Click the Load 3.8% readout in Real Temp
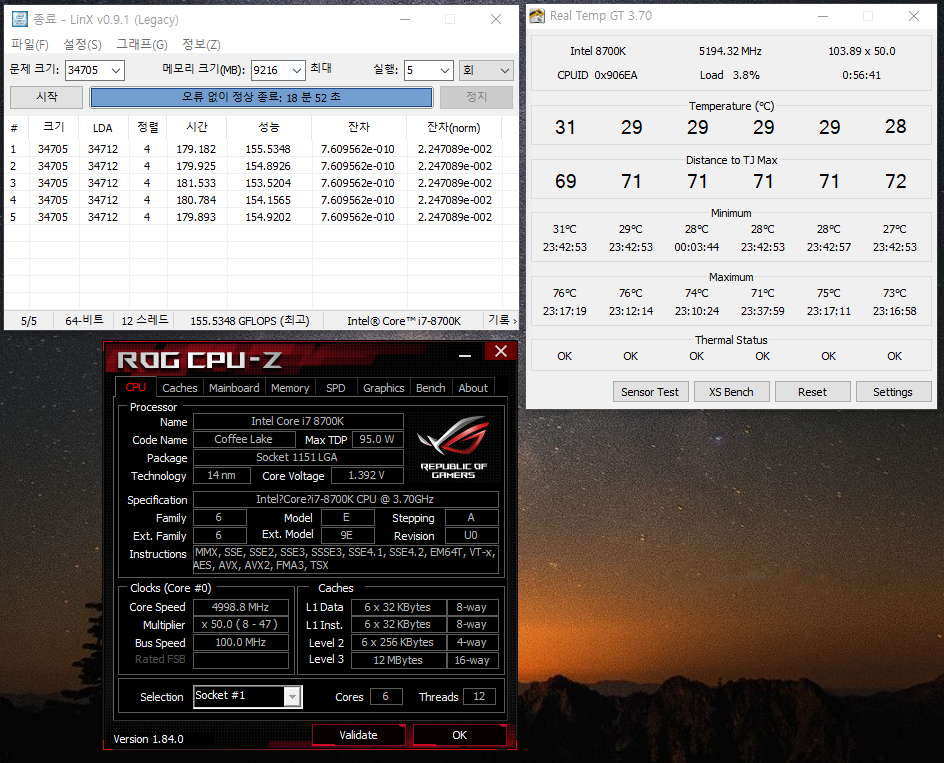This screenshot has height=763, width=944. click(x=730, y=75)
